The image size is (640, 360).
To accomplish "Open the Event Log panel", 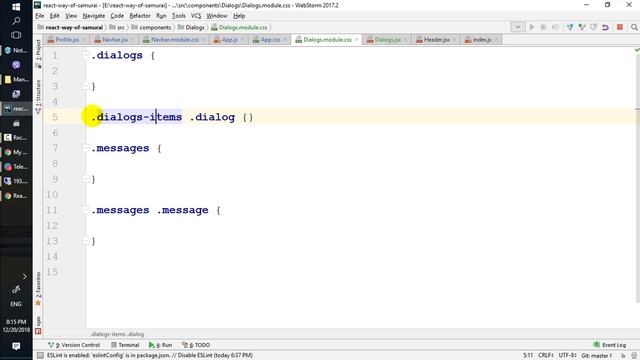I will click(610, 345).
